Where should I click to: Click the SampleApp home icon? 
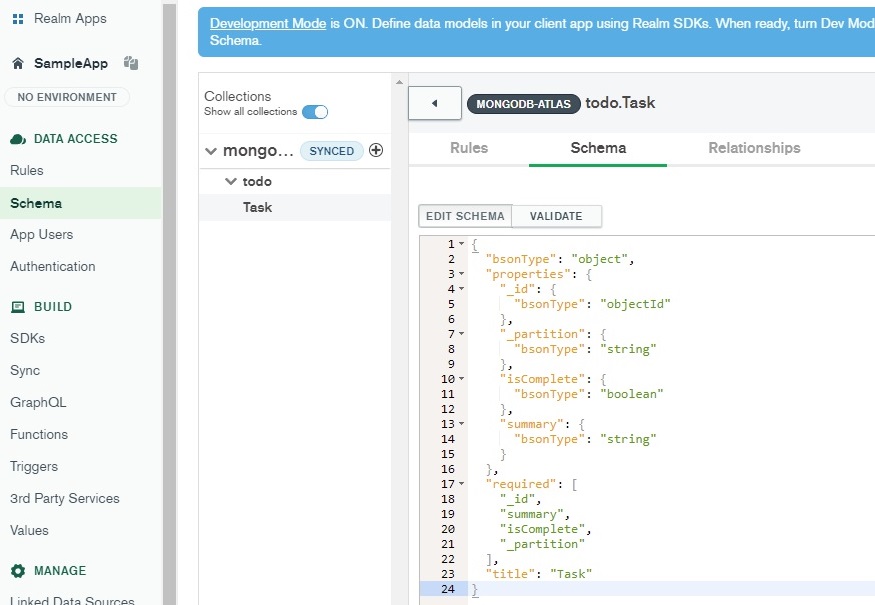pyautogui.click(x=18, y=64)
